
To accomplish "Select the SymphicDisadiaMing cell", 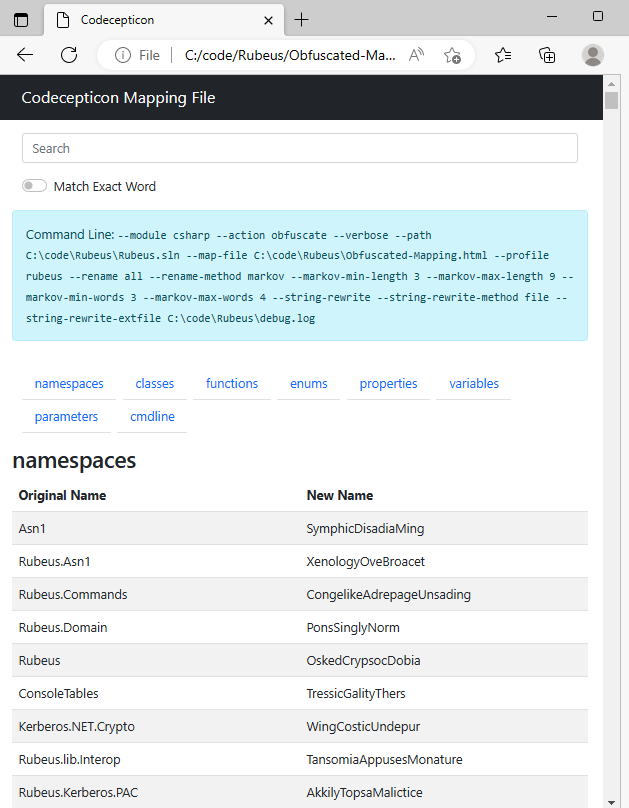I will (x=444, y=529).
